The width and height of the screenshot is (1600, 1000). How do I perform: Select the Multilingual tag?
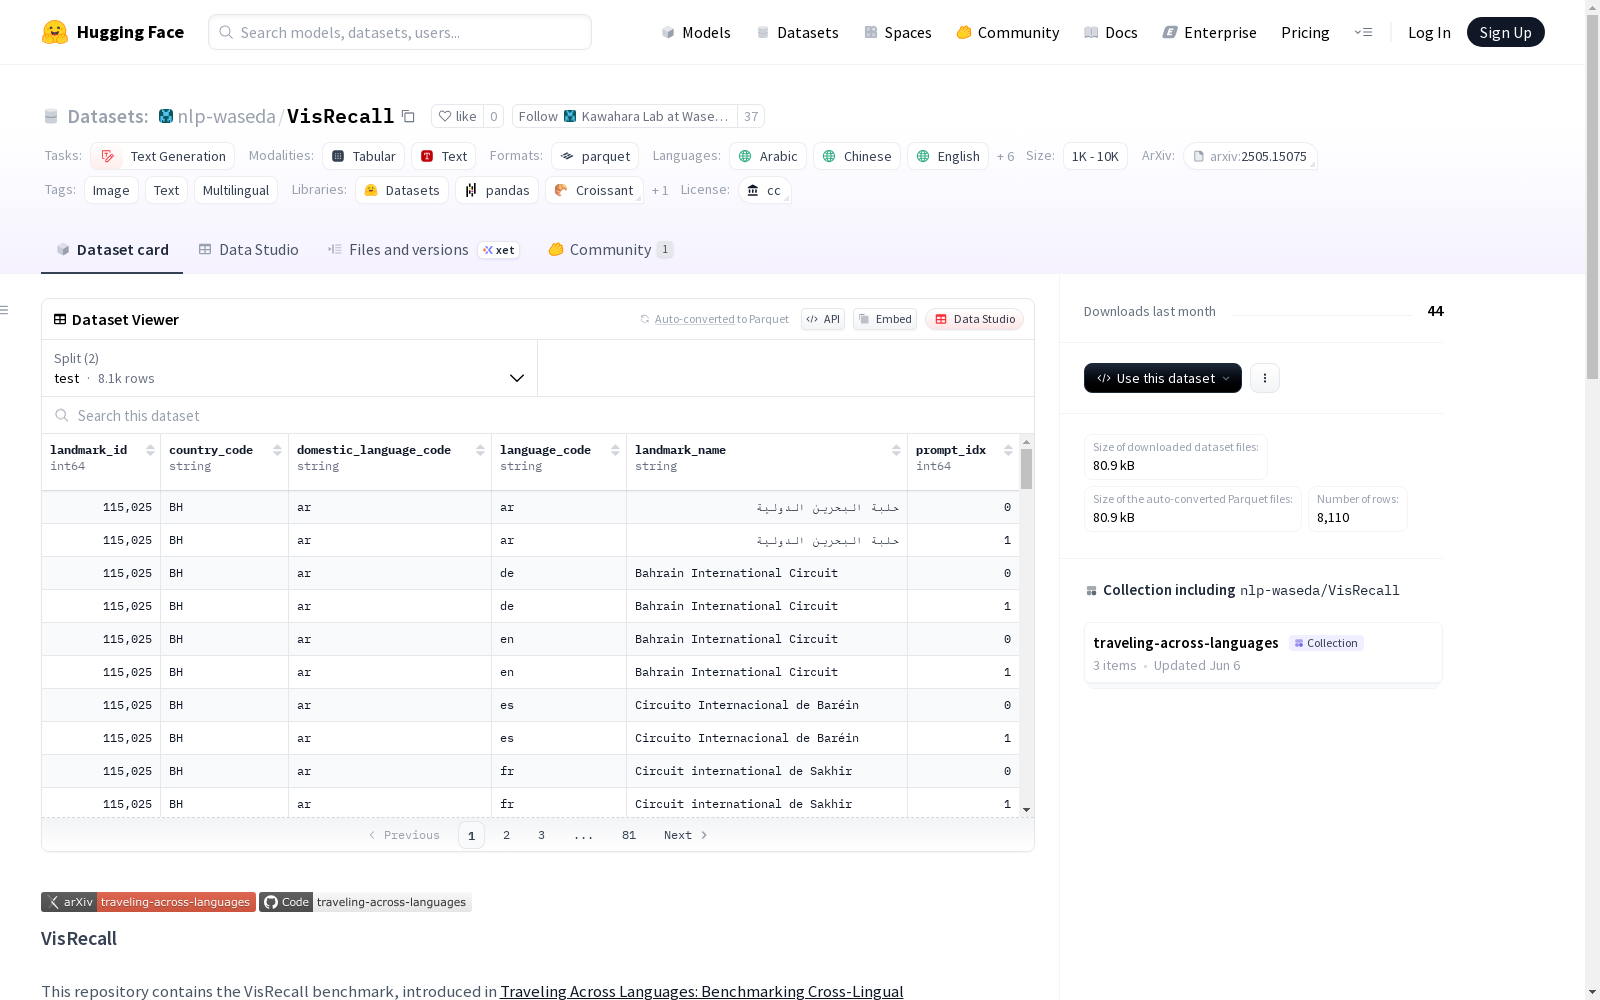click(x=236, y=190)
